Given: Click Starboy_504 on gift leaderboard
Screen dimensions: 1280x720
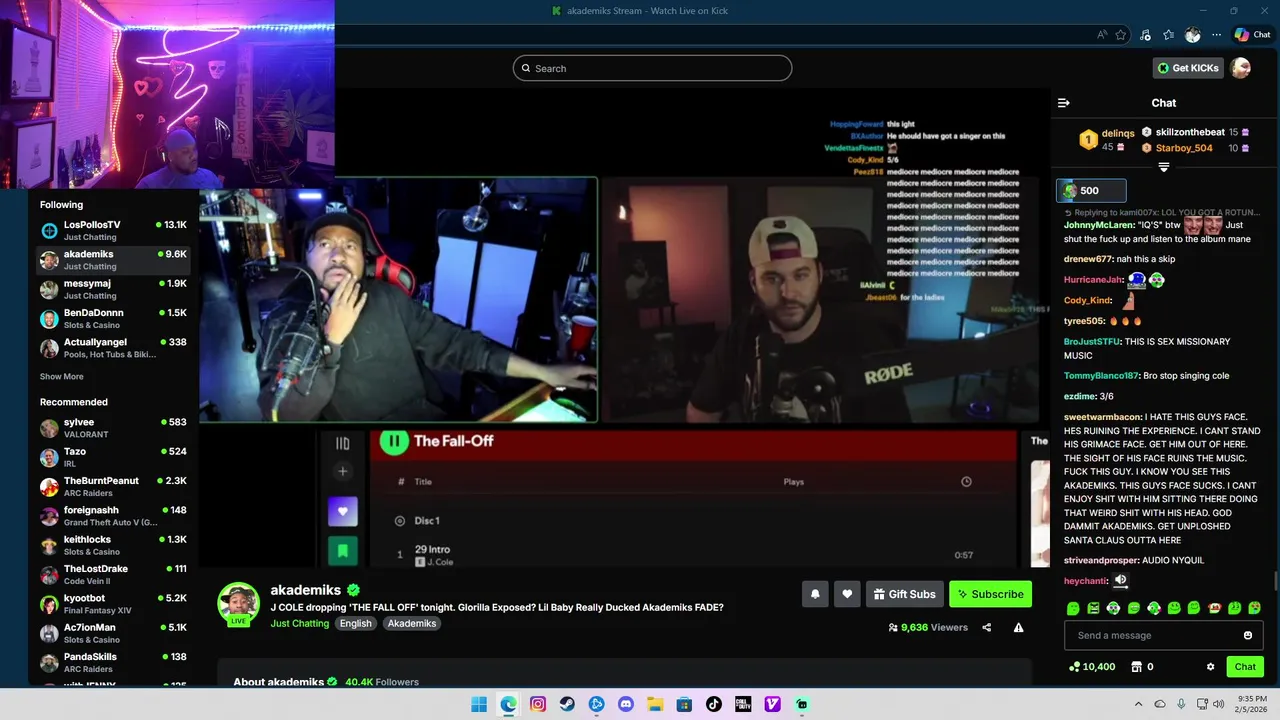Looking at the screenshot, I should point(1184,148).
